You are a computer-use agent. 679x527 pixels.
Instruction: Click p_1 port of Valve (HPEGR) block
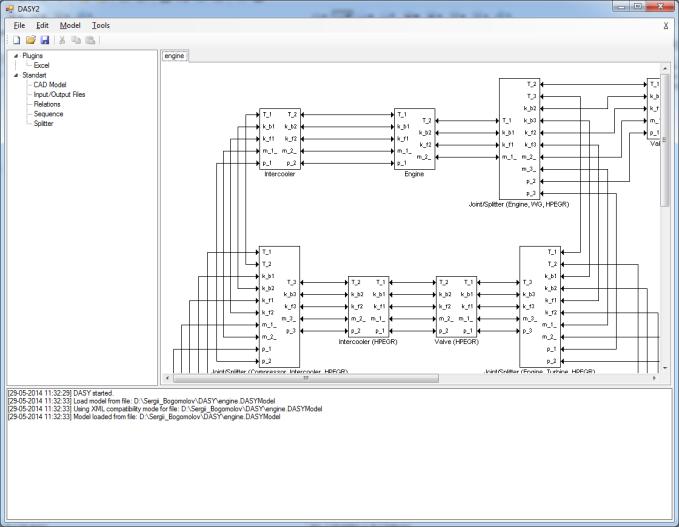pyautogui.click(x=468, y=331)
